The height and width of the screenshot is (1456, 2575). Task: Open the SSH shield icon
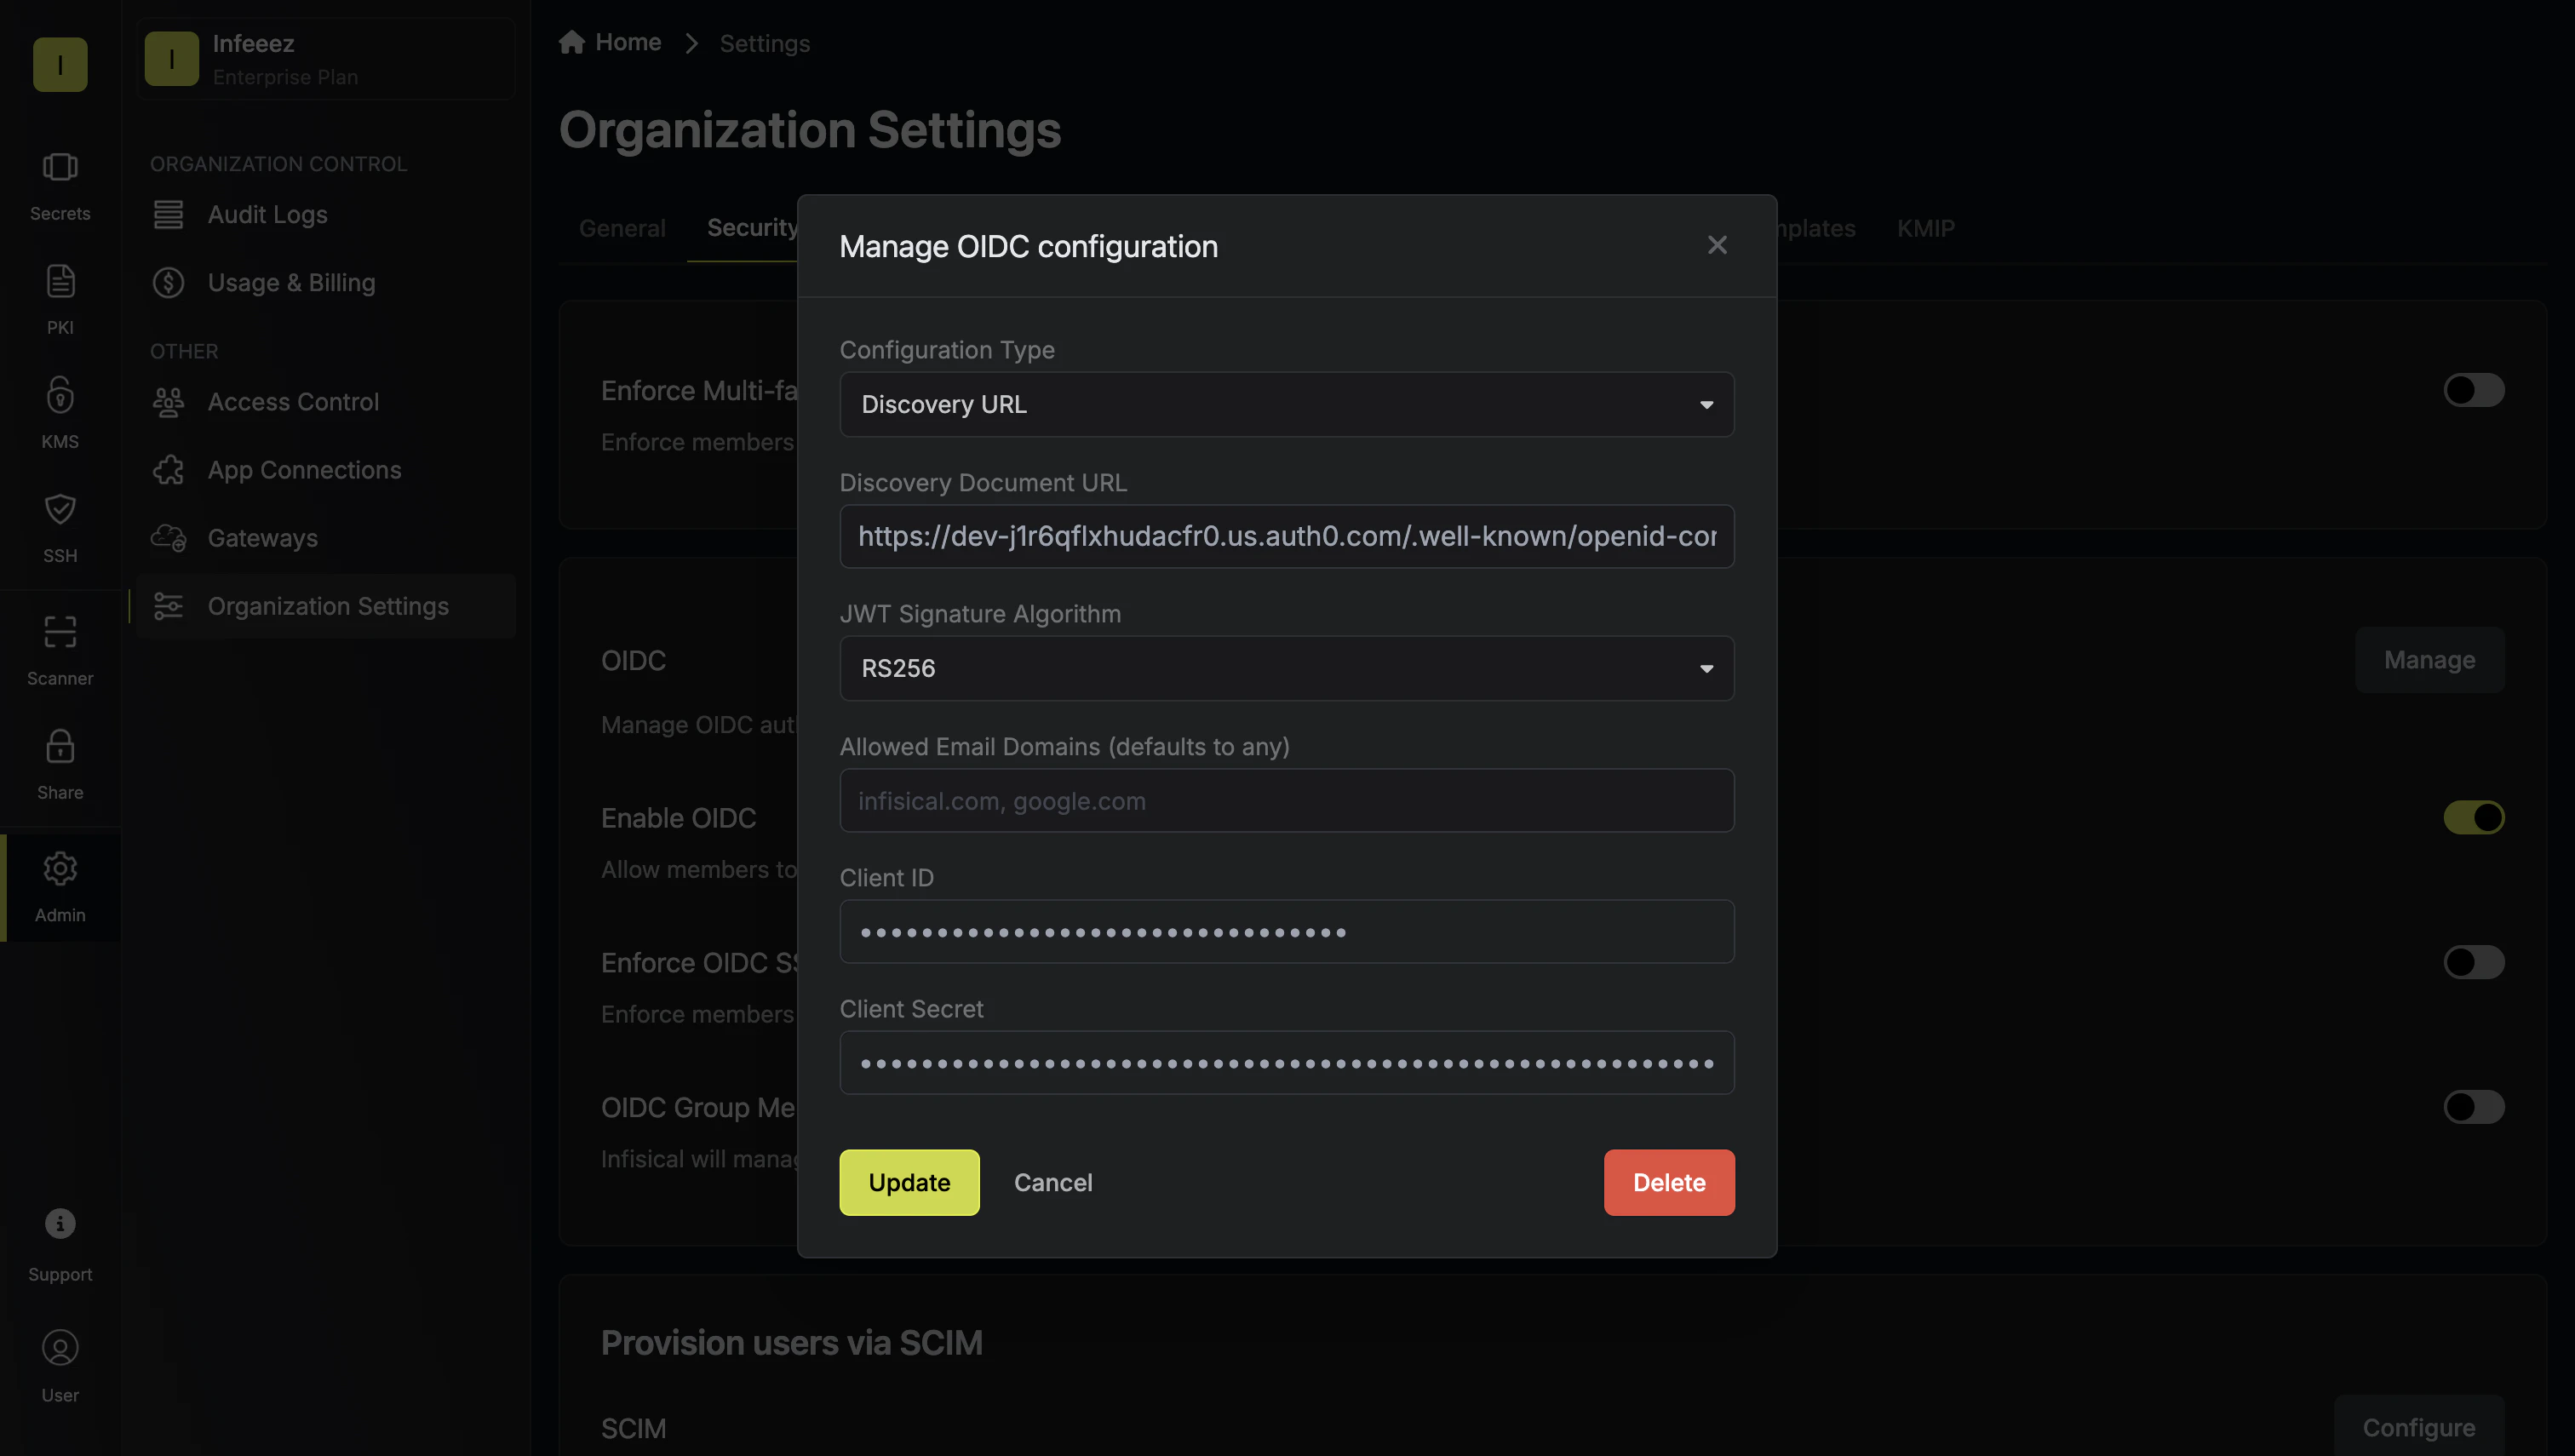point(60,509)
